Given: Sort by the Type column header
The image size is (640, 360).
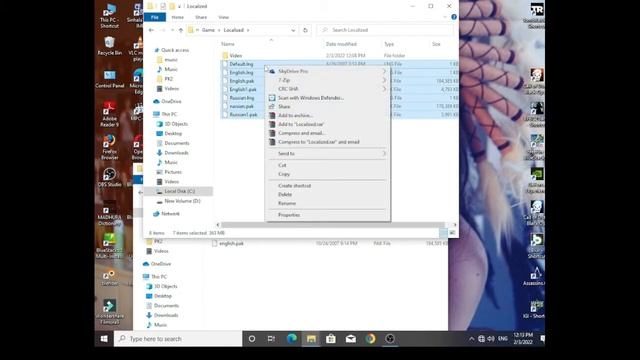Looking at the screenshot, I should coord(389,44).
